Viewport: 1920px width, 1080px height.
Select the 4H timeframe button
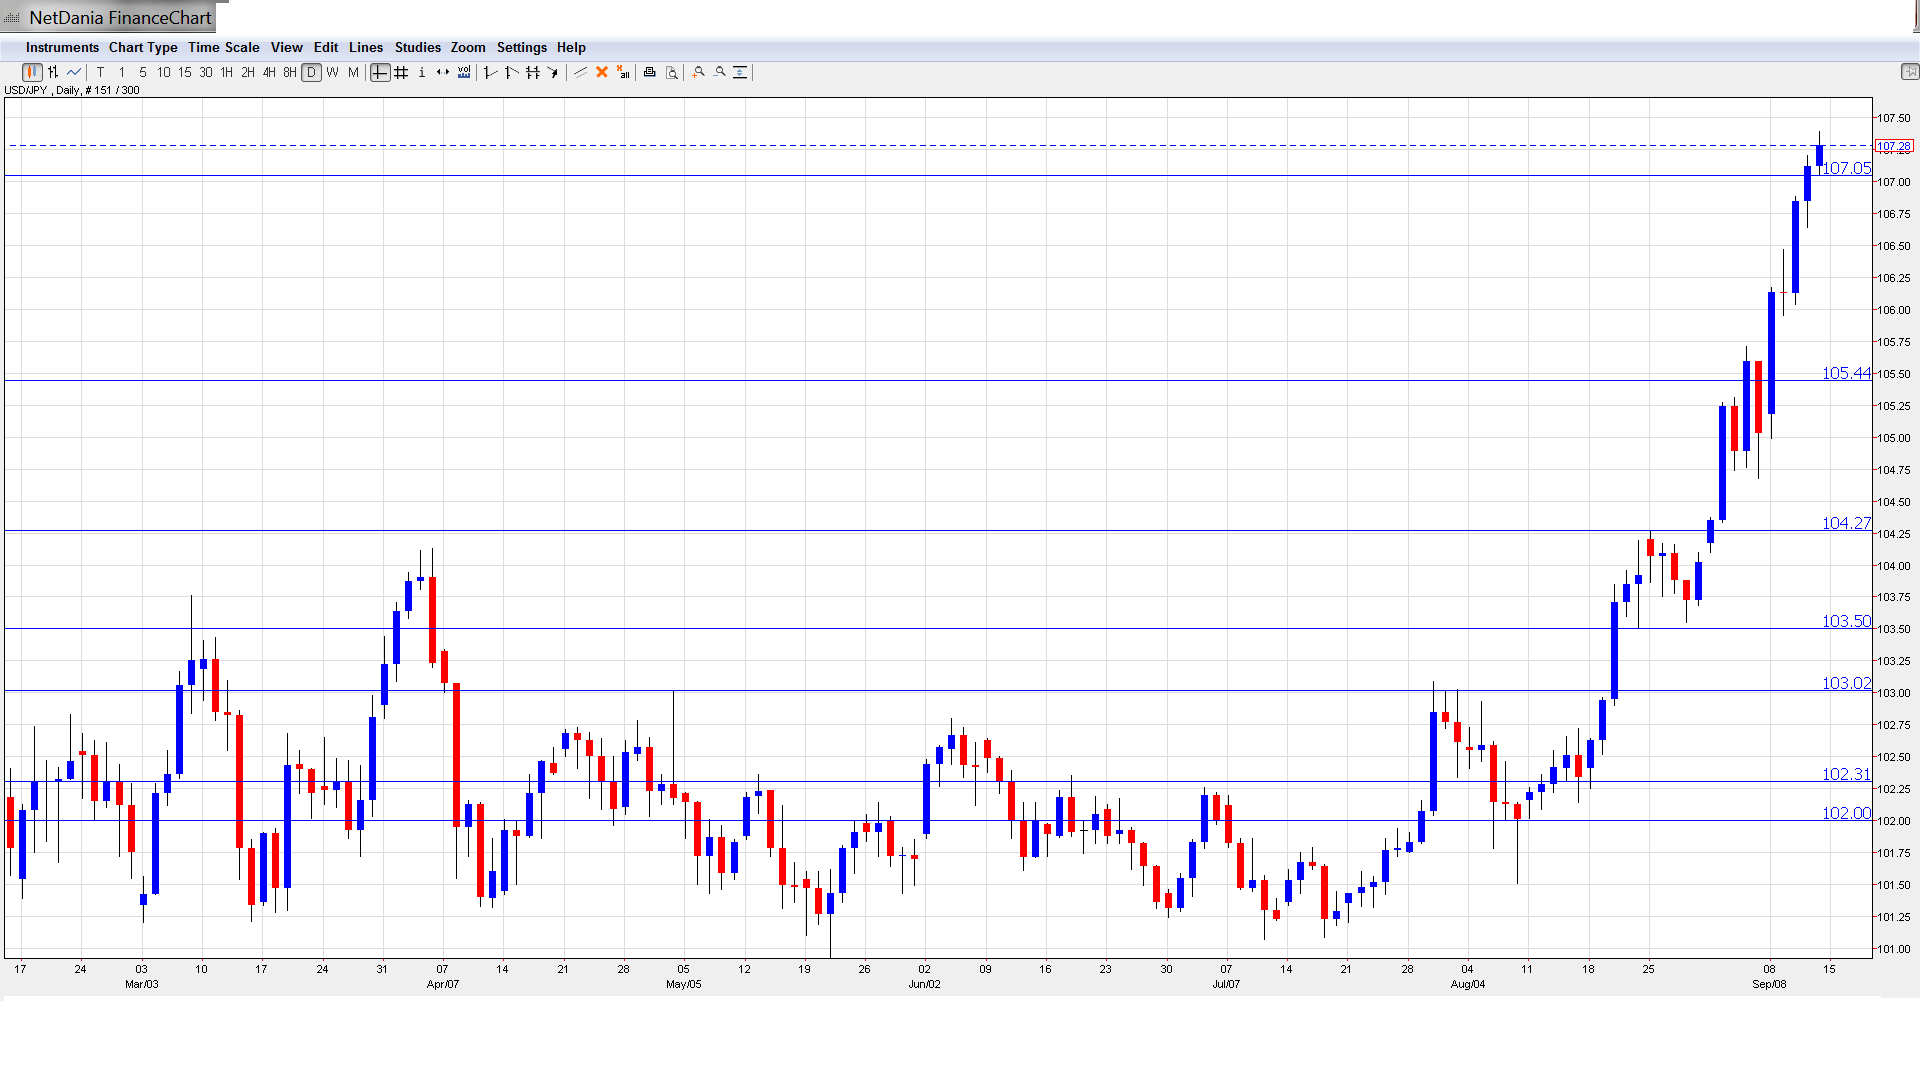(x=269, y=72)
